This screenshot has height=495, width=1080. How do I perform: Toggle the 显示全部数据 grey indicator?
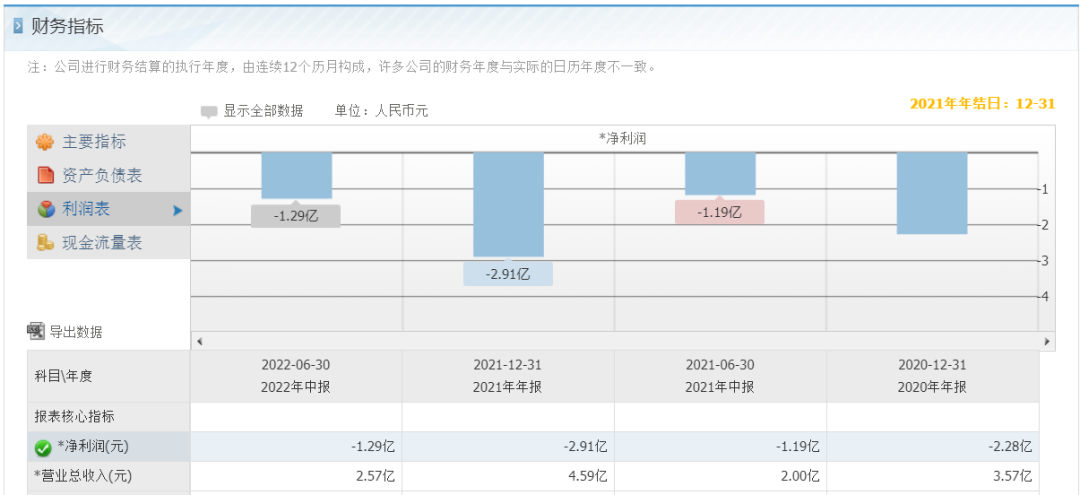point(209,112)
